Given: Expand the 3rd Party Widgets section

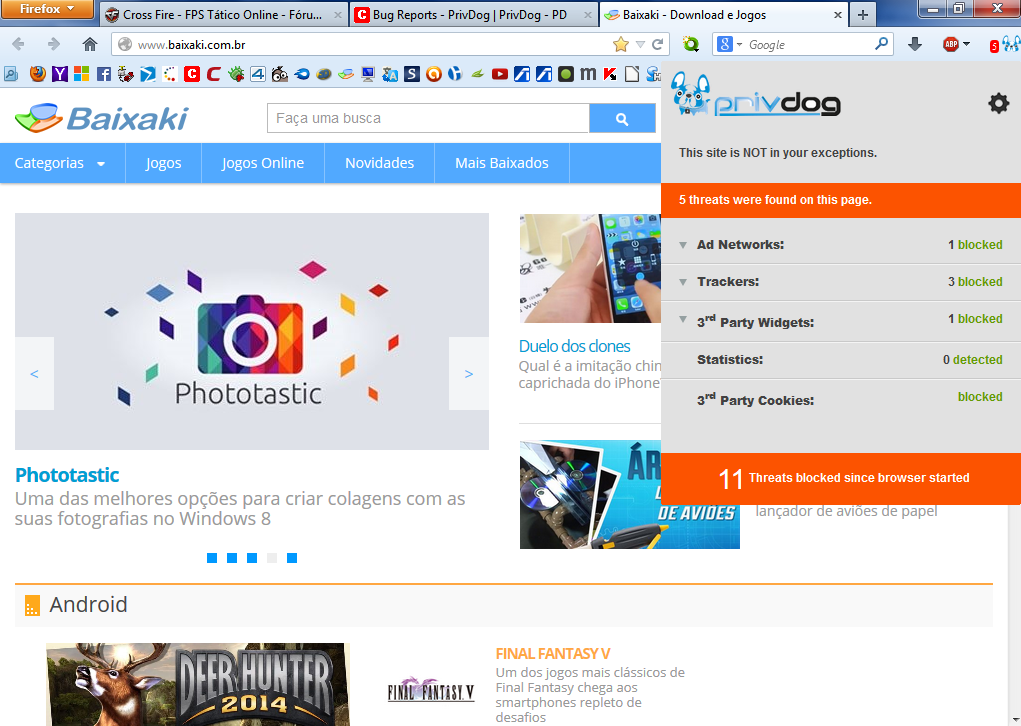Looking at the screenshot, I should click(x=682, y=320).
